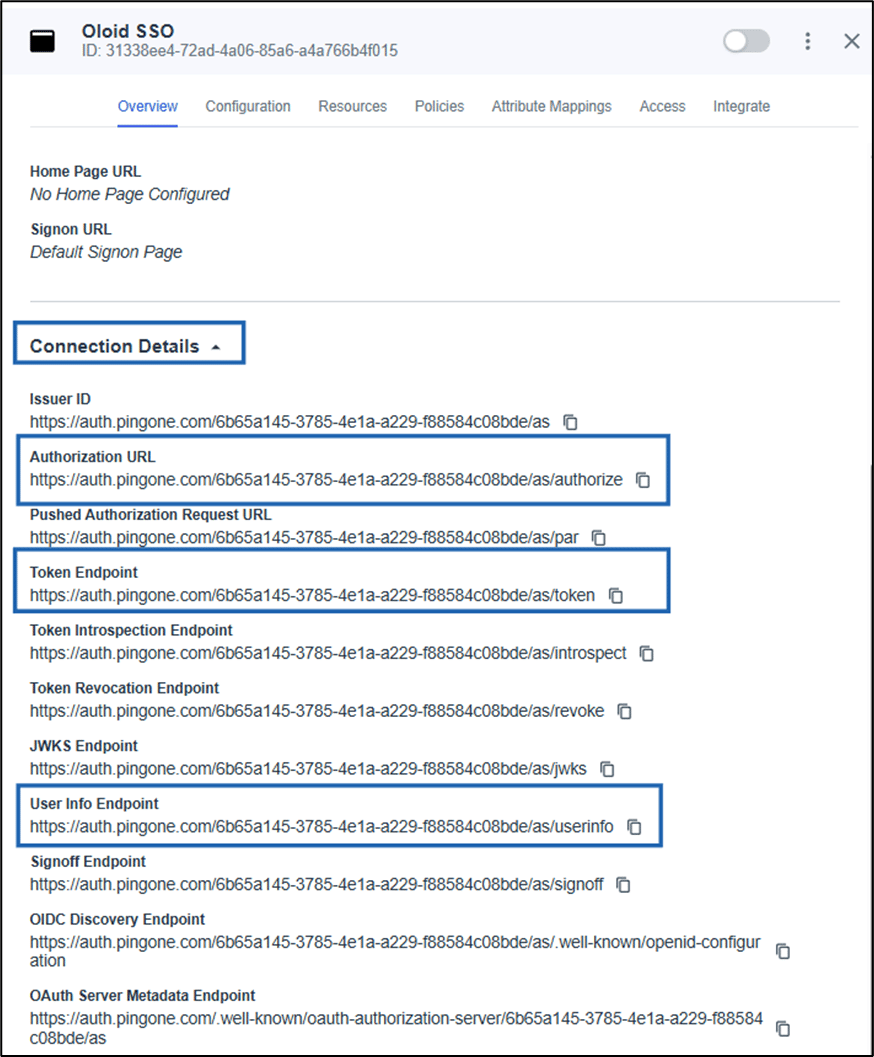The height and width of the screenshot is (1057, 874).
Task: Click the OIDC Discovery Endpoint URL value
Action: (x=396, y=951)
